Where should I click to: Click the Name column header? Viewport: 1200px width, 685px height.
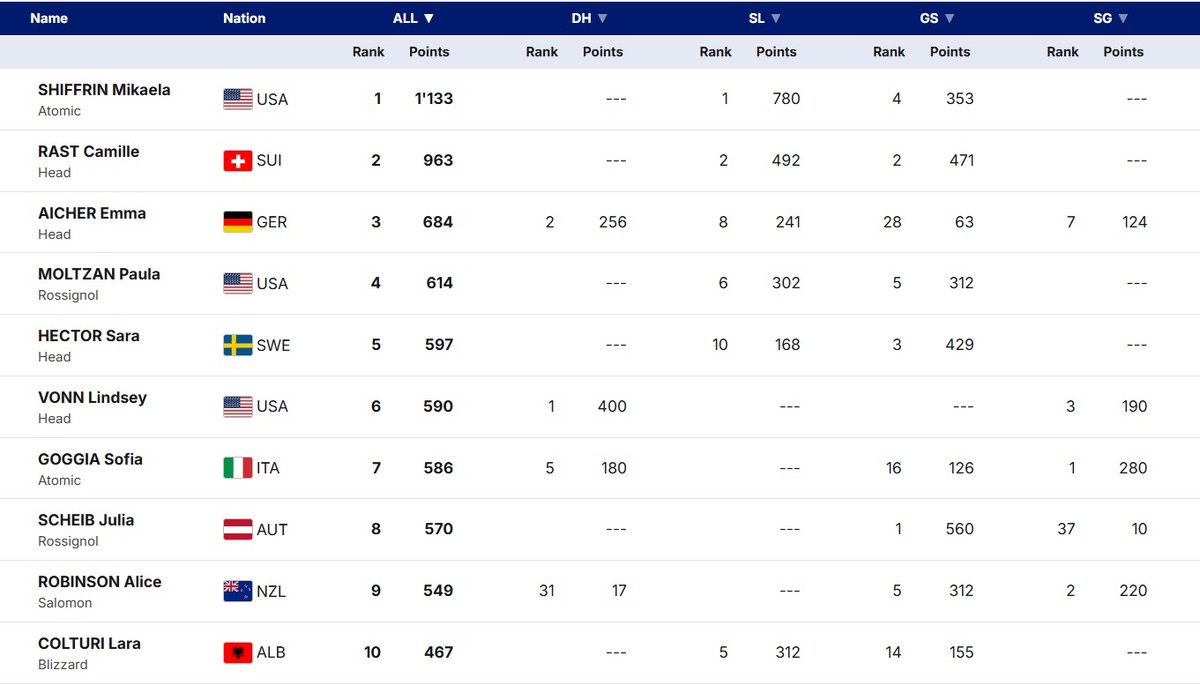click(x=49, y=18)
